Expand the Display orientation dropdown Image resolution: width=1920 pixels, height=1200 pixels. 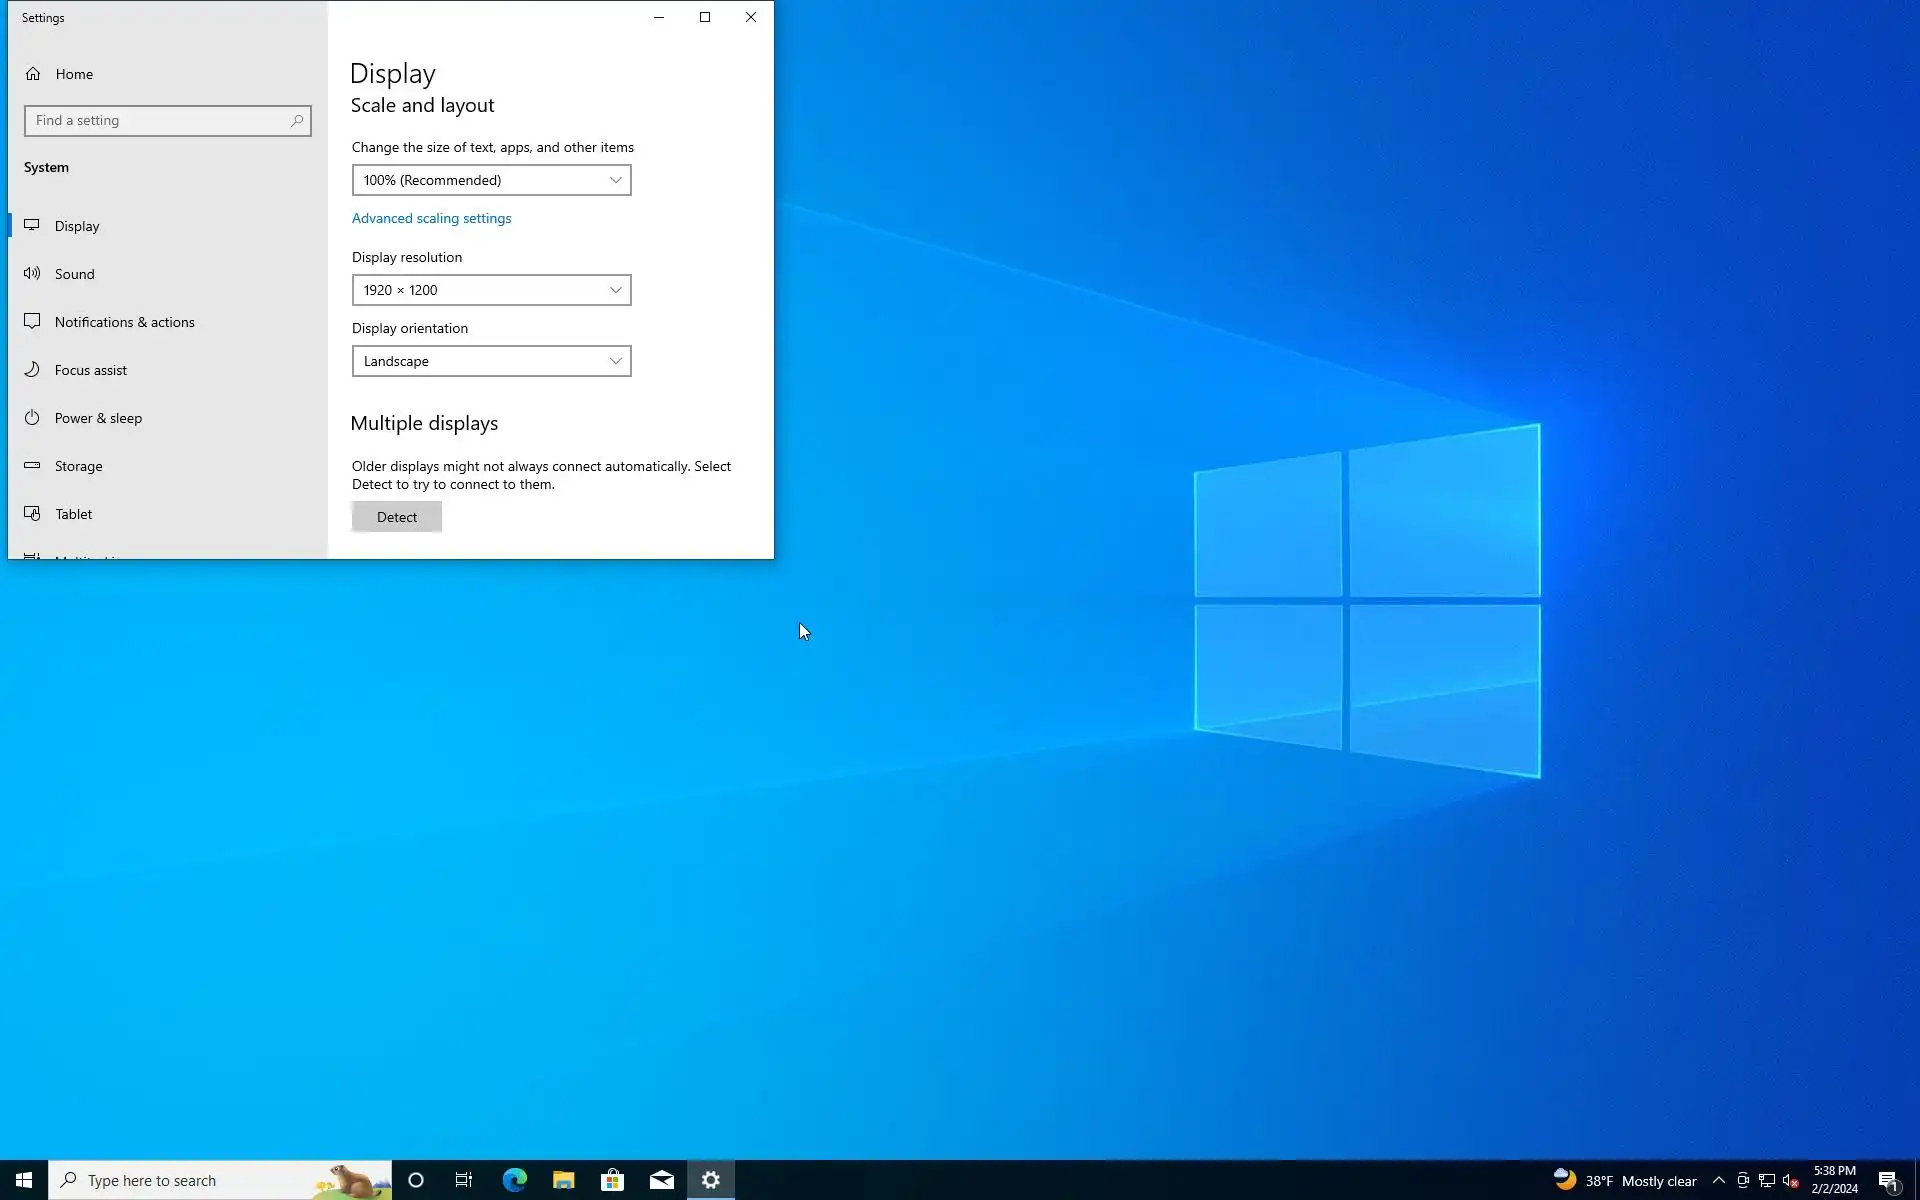coord(491,361)
